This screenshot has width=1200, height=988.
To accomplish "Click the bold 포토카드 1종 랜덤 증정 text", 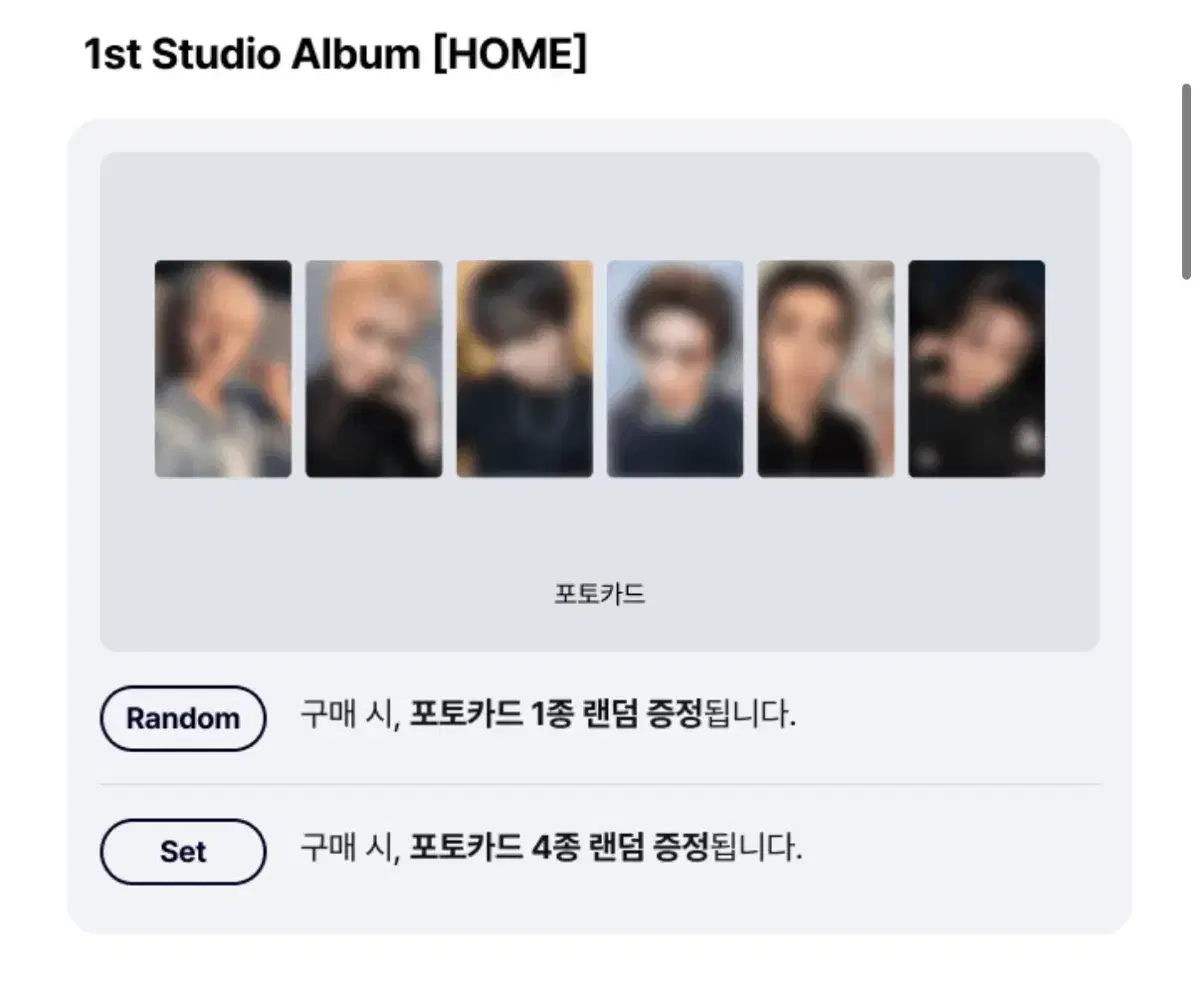I will 557,715.
